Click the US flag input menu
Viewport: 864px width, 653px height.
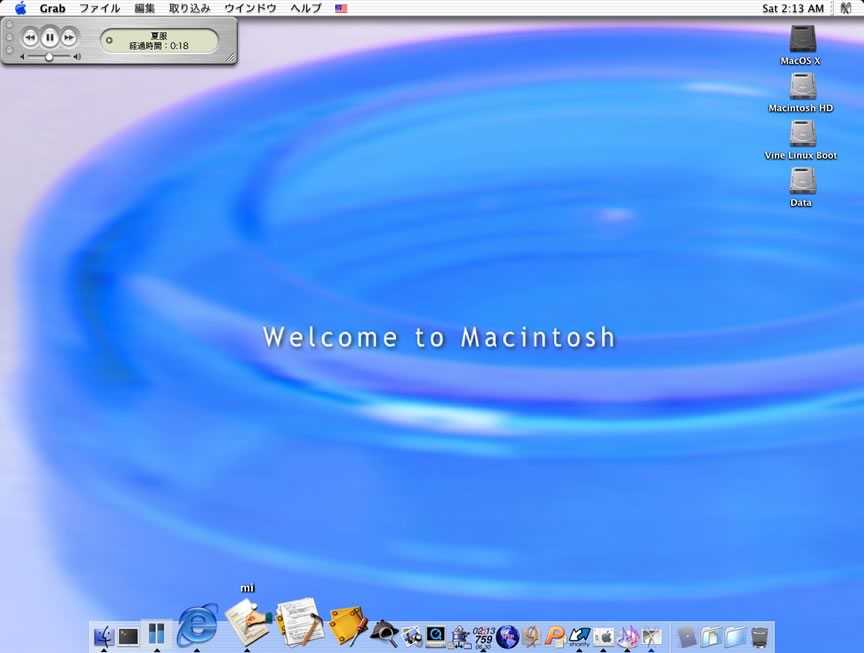tap(341, 8)
